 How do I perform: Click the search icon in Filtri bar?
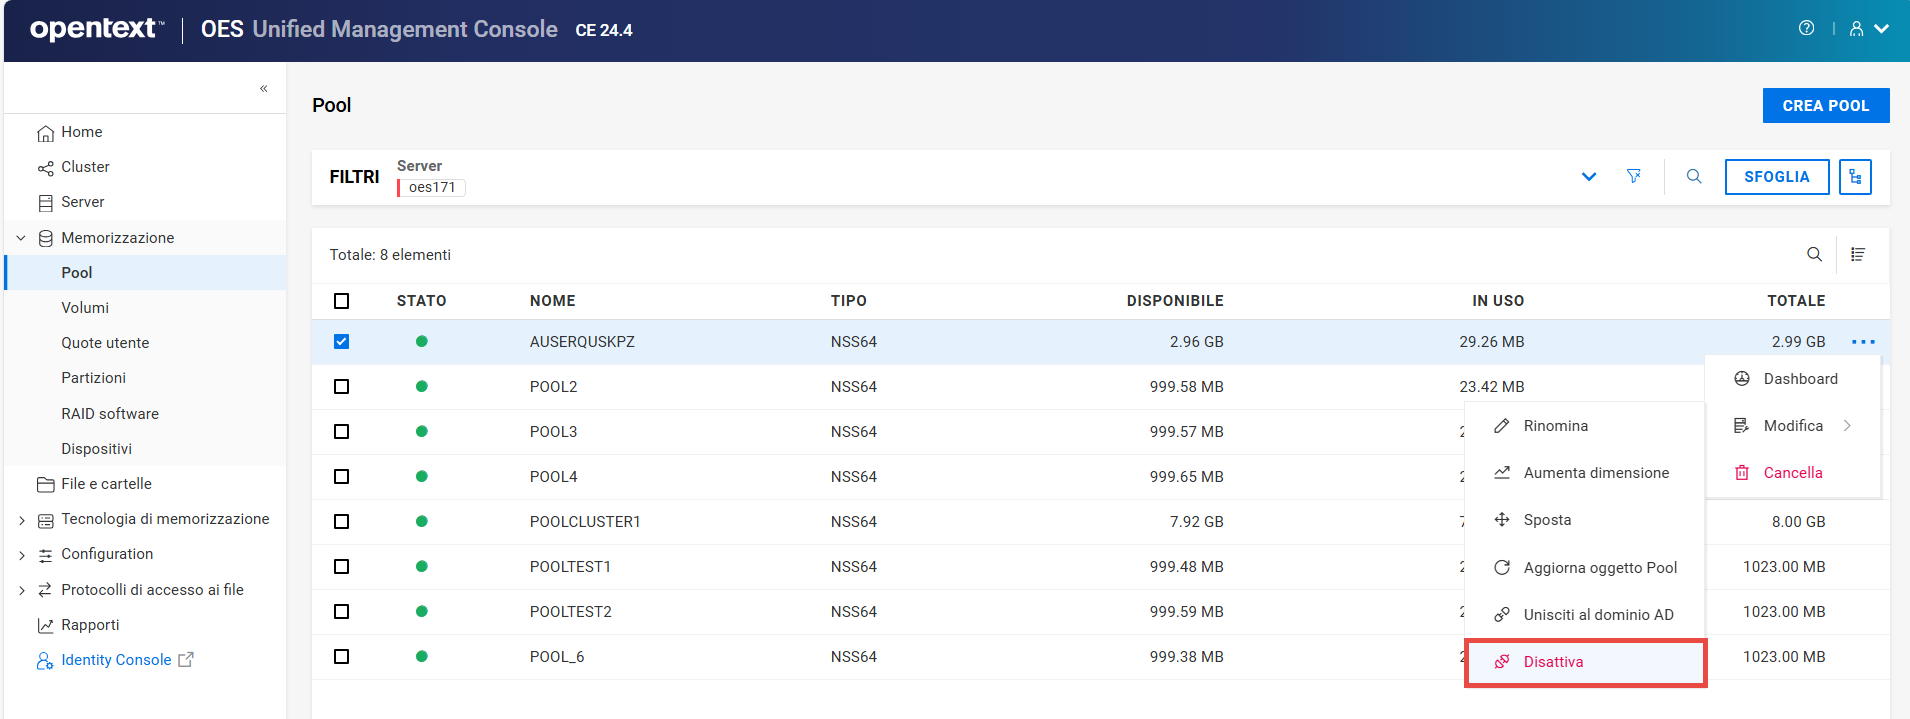[x=1694, y=176]
